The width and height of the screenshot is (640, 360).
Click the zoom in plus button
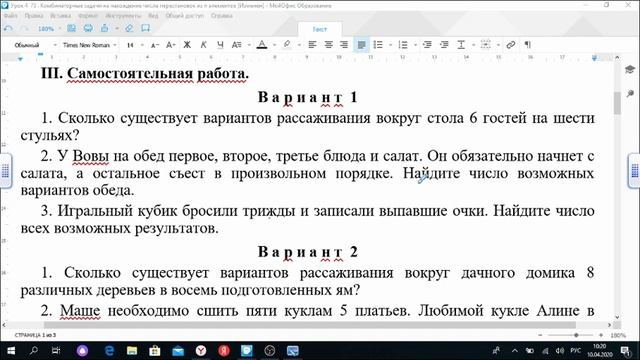click(601, 335)
